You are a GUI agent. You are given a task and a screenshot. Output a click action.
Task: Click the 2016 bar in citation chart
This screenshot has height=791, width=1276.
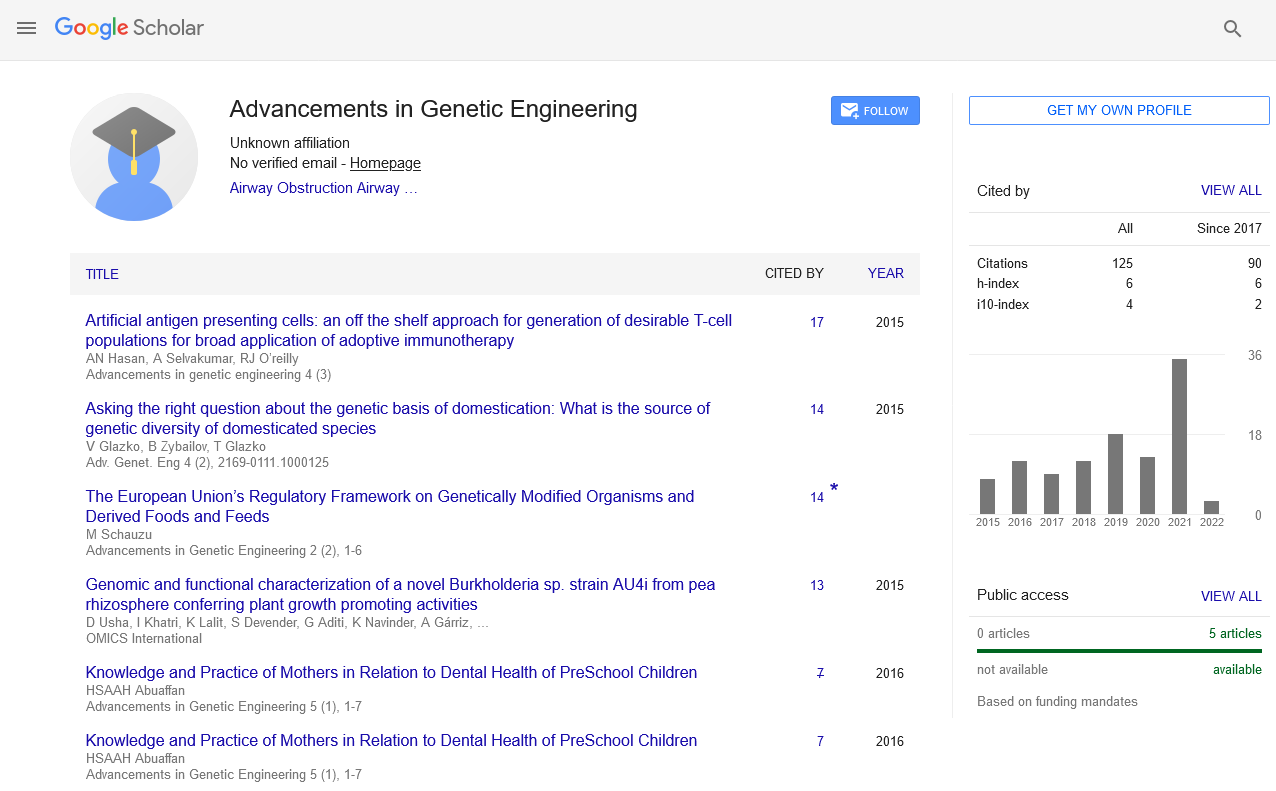click(x=1020, y=487)
